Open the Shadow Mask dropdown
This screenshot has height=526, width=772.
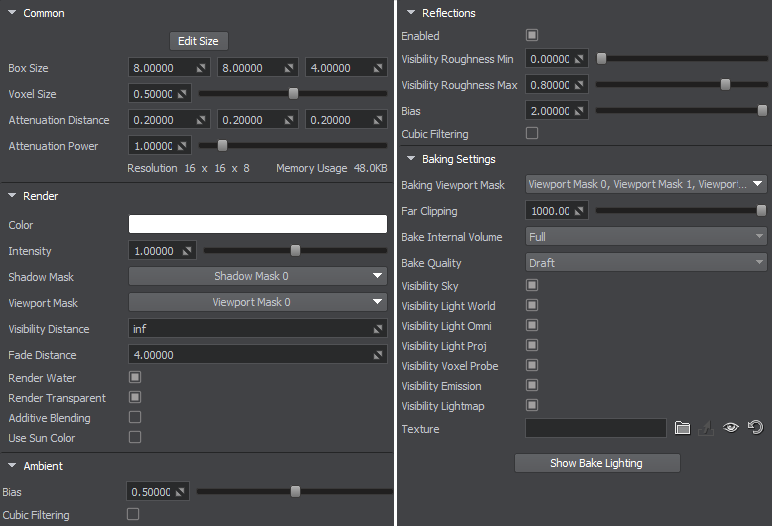pyautogui.click(x=258, y=276)
